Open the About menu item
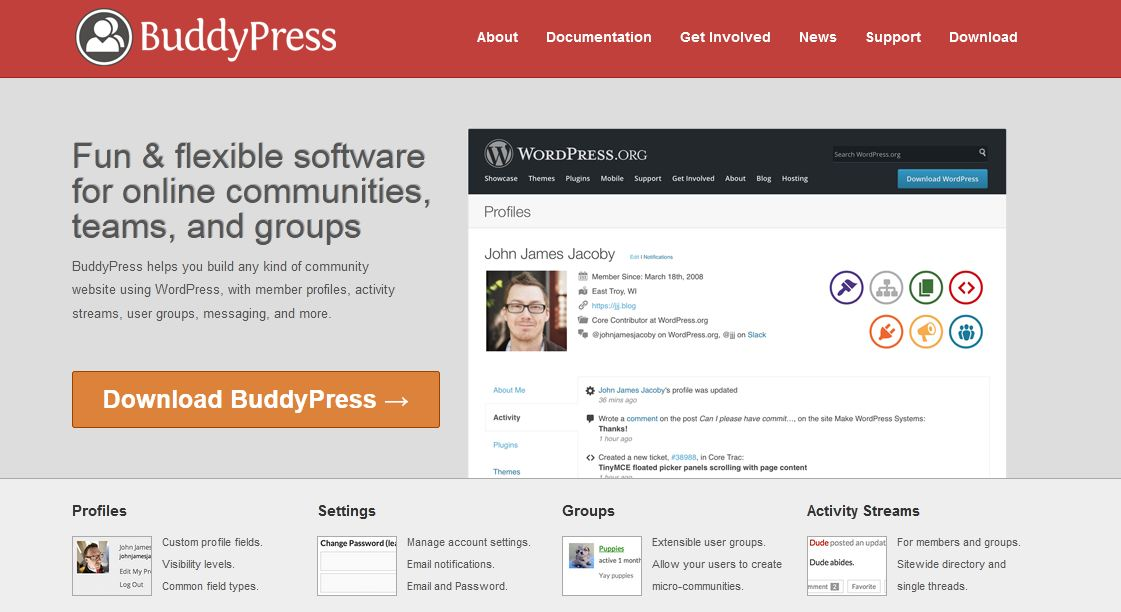1121x612 pixels. point(497,37)
